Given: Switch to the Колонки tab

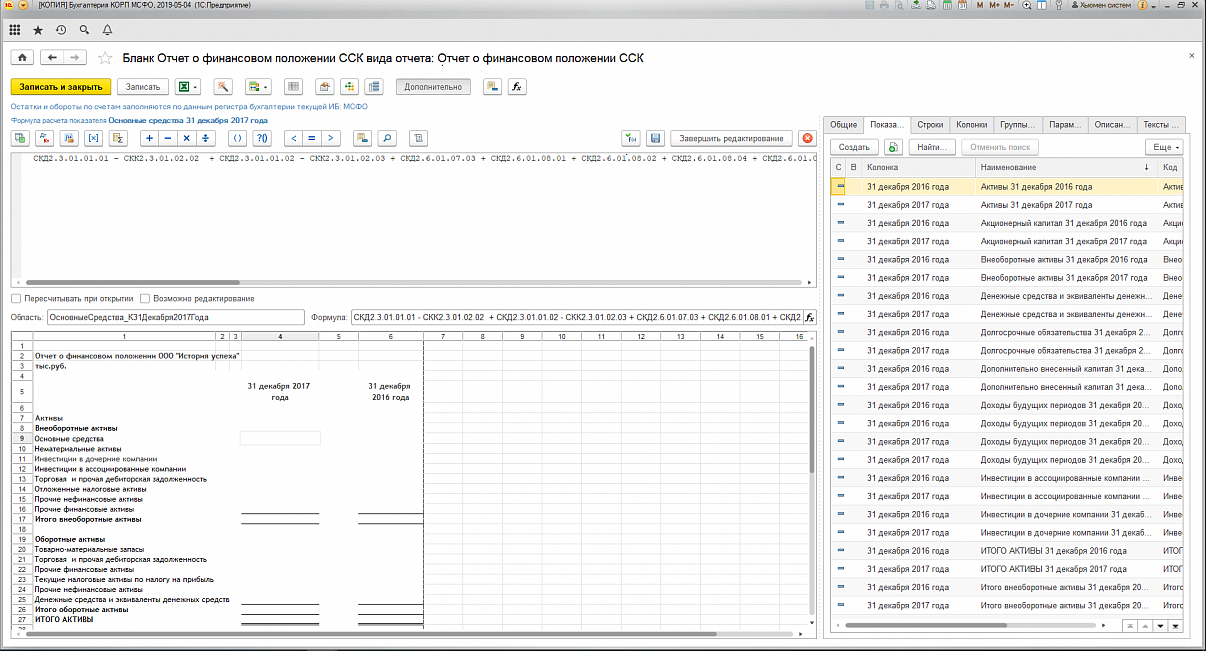Looking at the screenshot, I should 972,125.
